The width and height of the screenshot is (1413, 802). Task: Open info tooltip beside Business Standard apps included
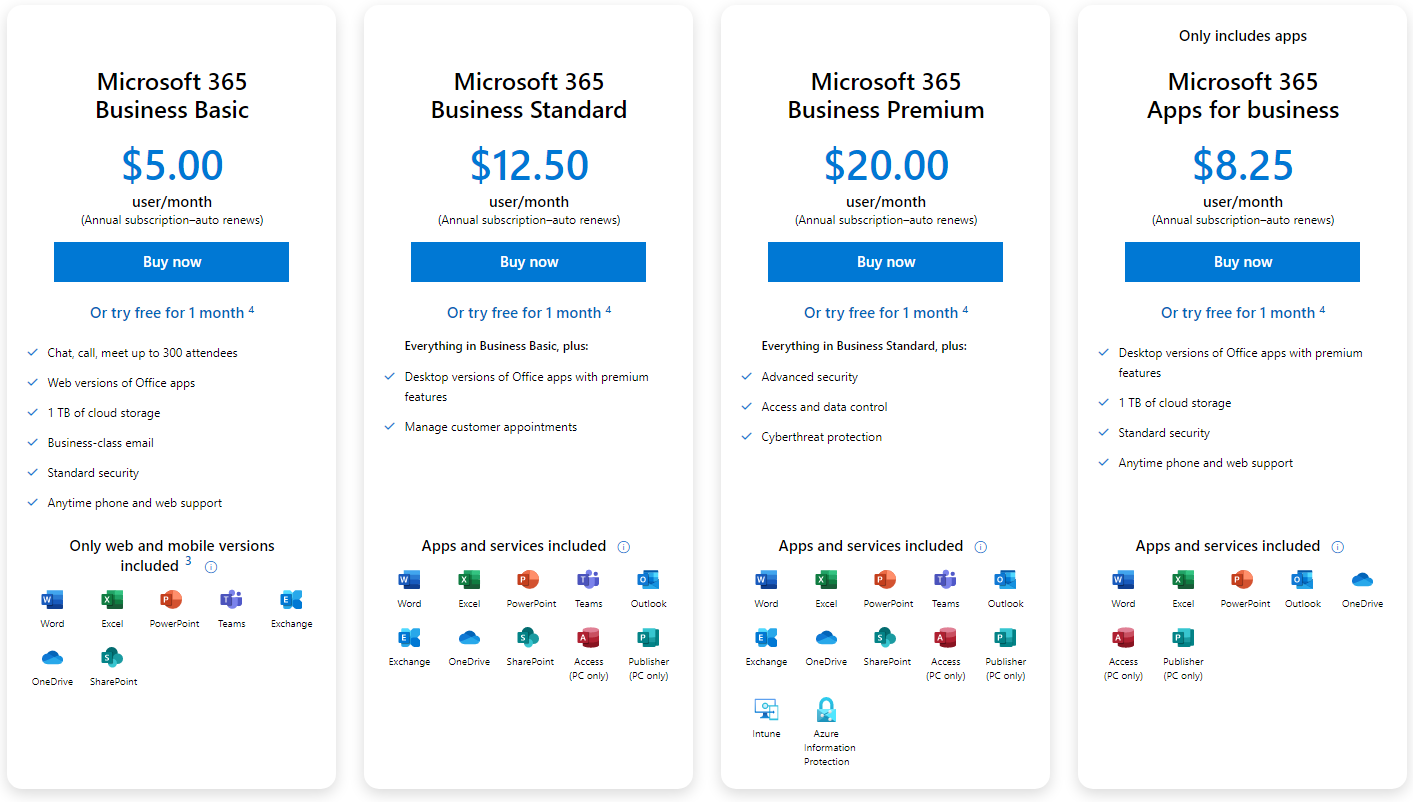tap(624, 547)
